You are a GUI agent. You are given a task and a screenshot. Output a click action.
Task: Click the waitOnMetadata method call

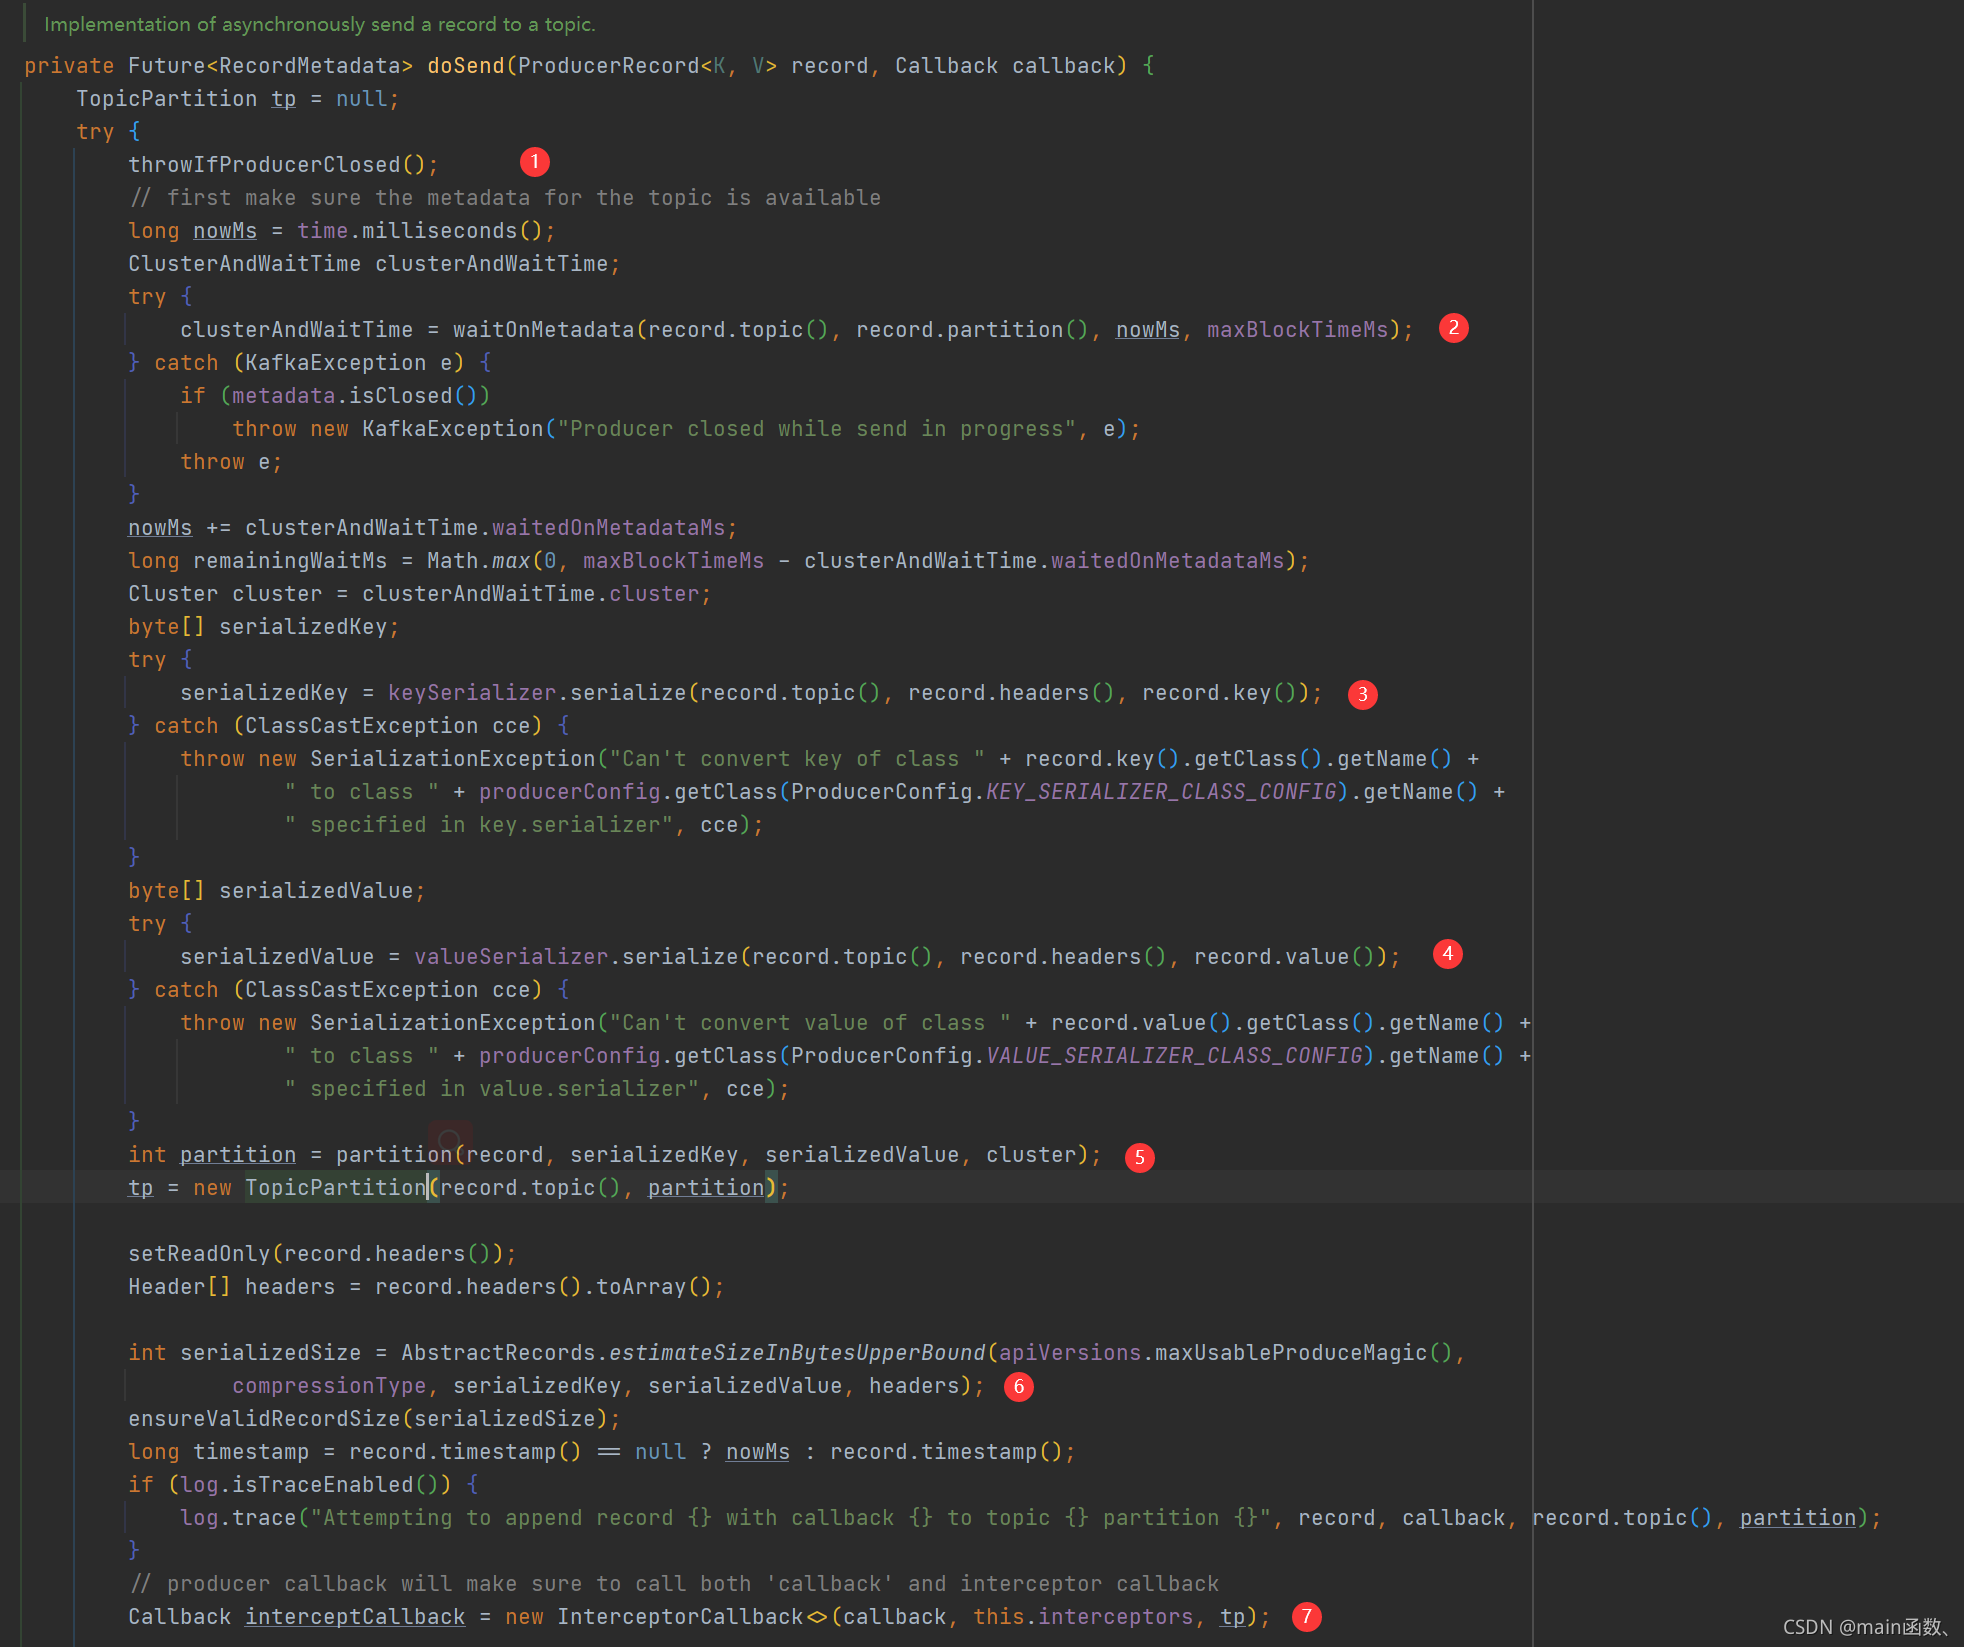(x=543, y=330)
